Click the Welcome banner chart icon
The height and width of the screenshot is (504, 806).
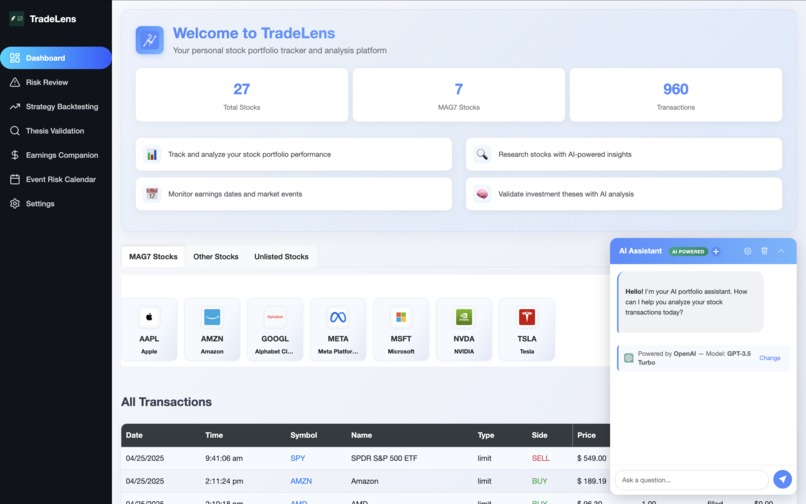coord(150,40)
